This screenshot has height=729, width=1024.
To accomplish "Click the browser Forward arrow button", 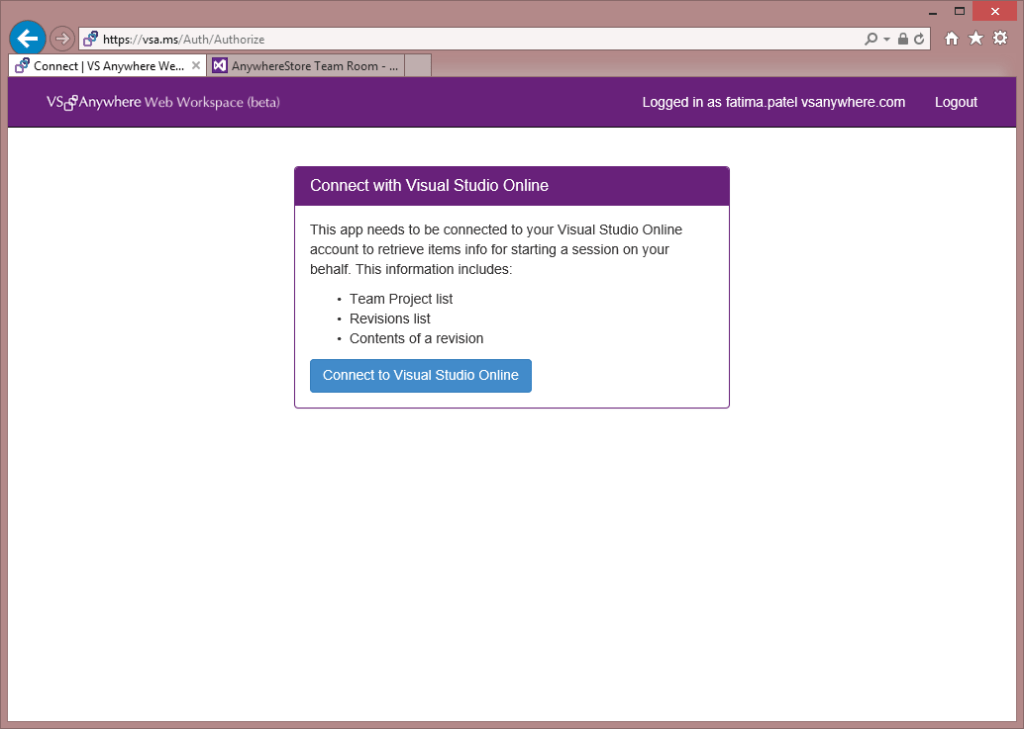I will [62, 39].
